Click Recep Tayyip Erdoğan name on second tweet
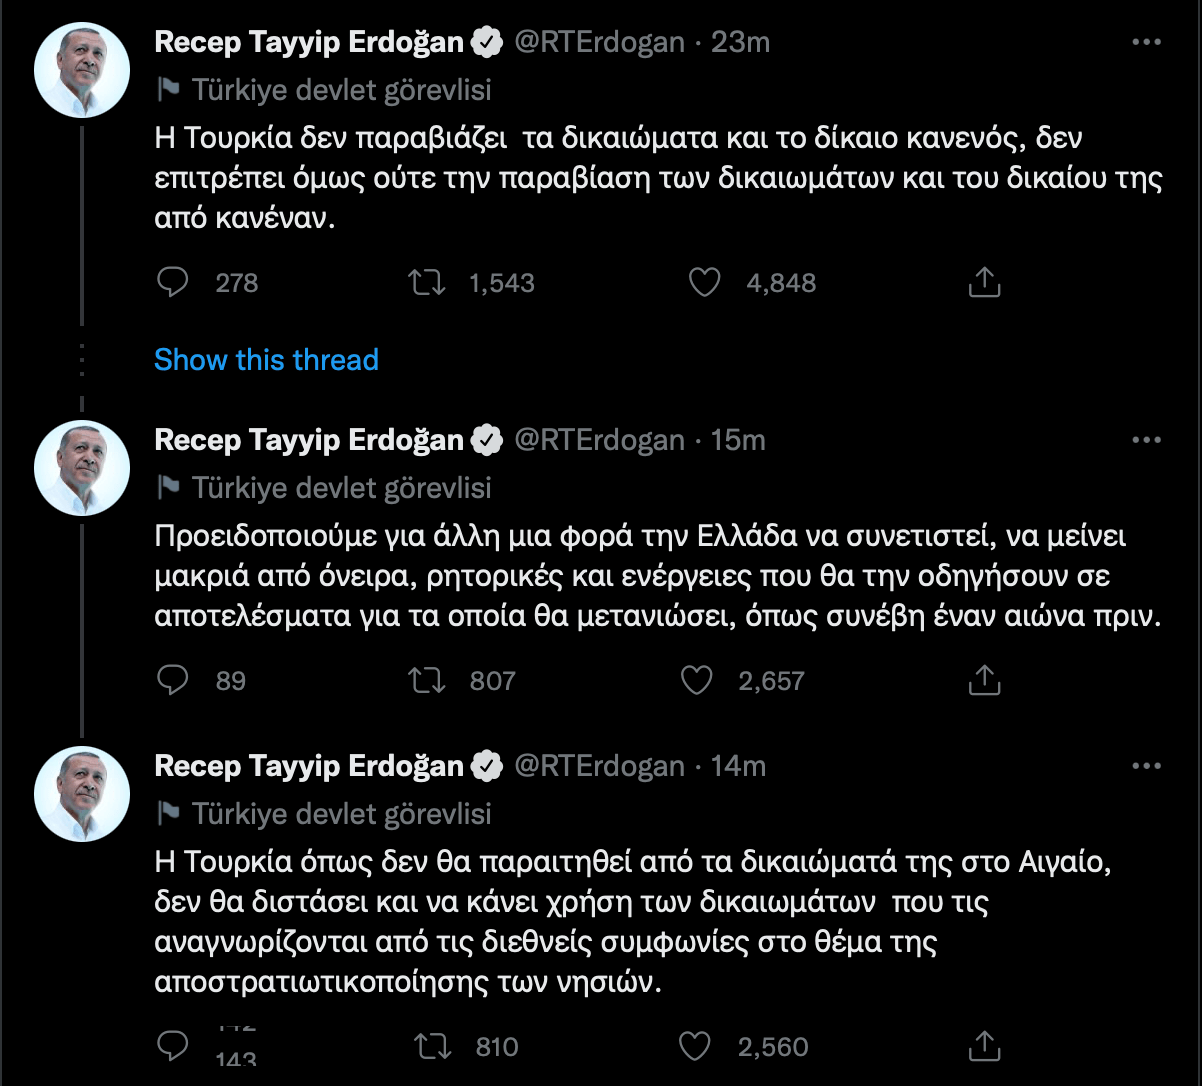 [310, 440]
